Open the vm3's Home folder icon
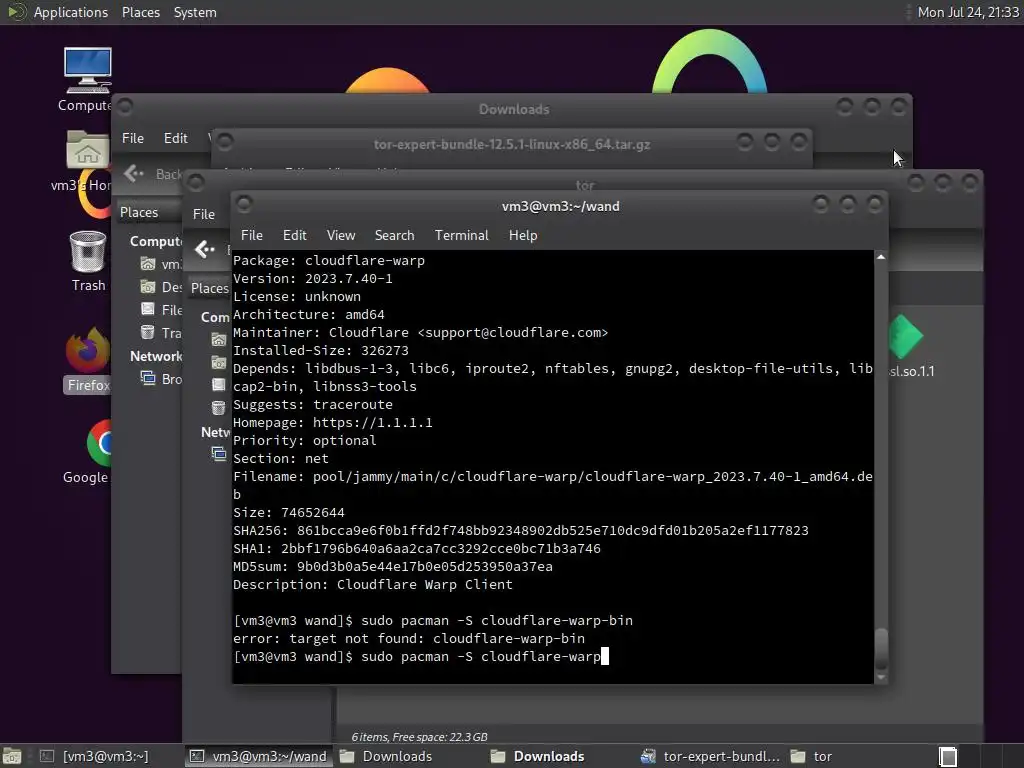1024x768 pixels. (87, 150)
